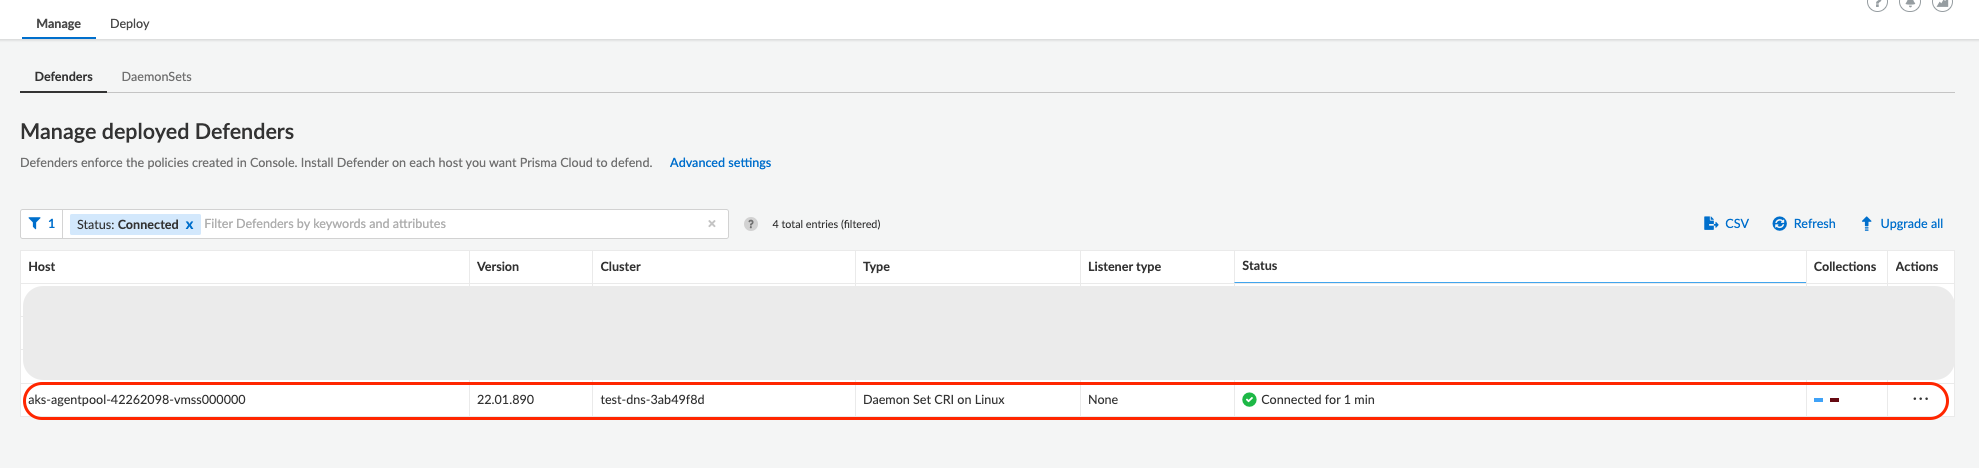Type in the Filter Defenders field
This screenshot has height=468, width=1979.
(x=450, y=224)
